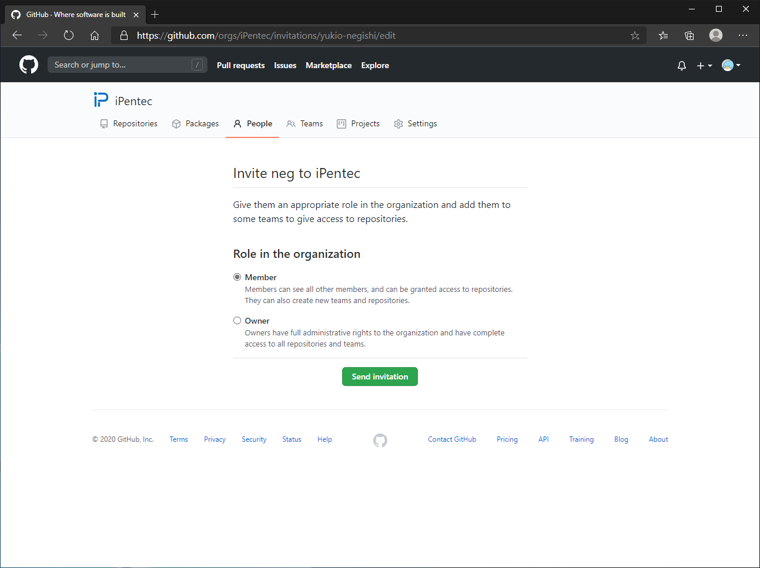Open browser settings and more menu
Screen dimensions: 760x568
(x=743, y=35)
